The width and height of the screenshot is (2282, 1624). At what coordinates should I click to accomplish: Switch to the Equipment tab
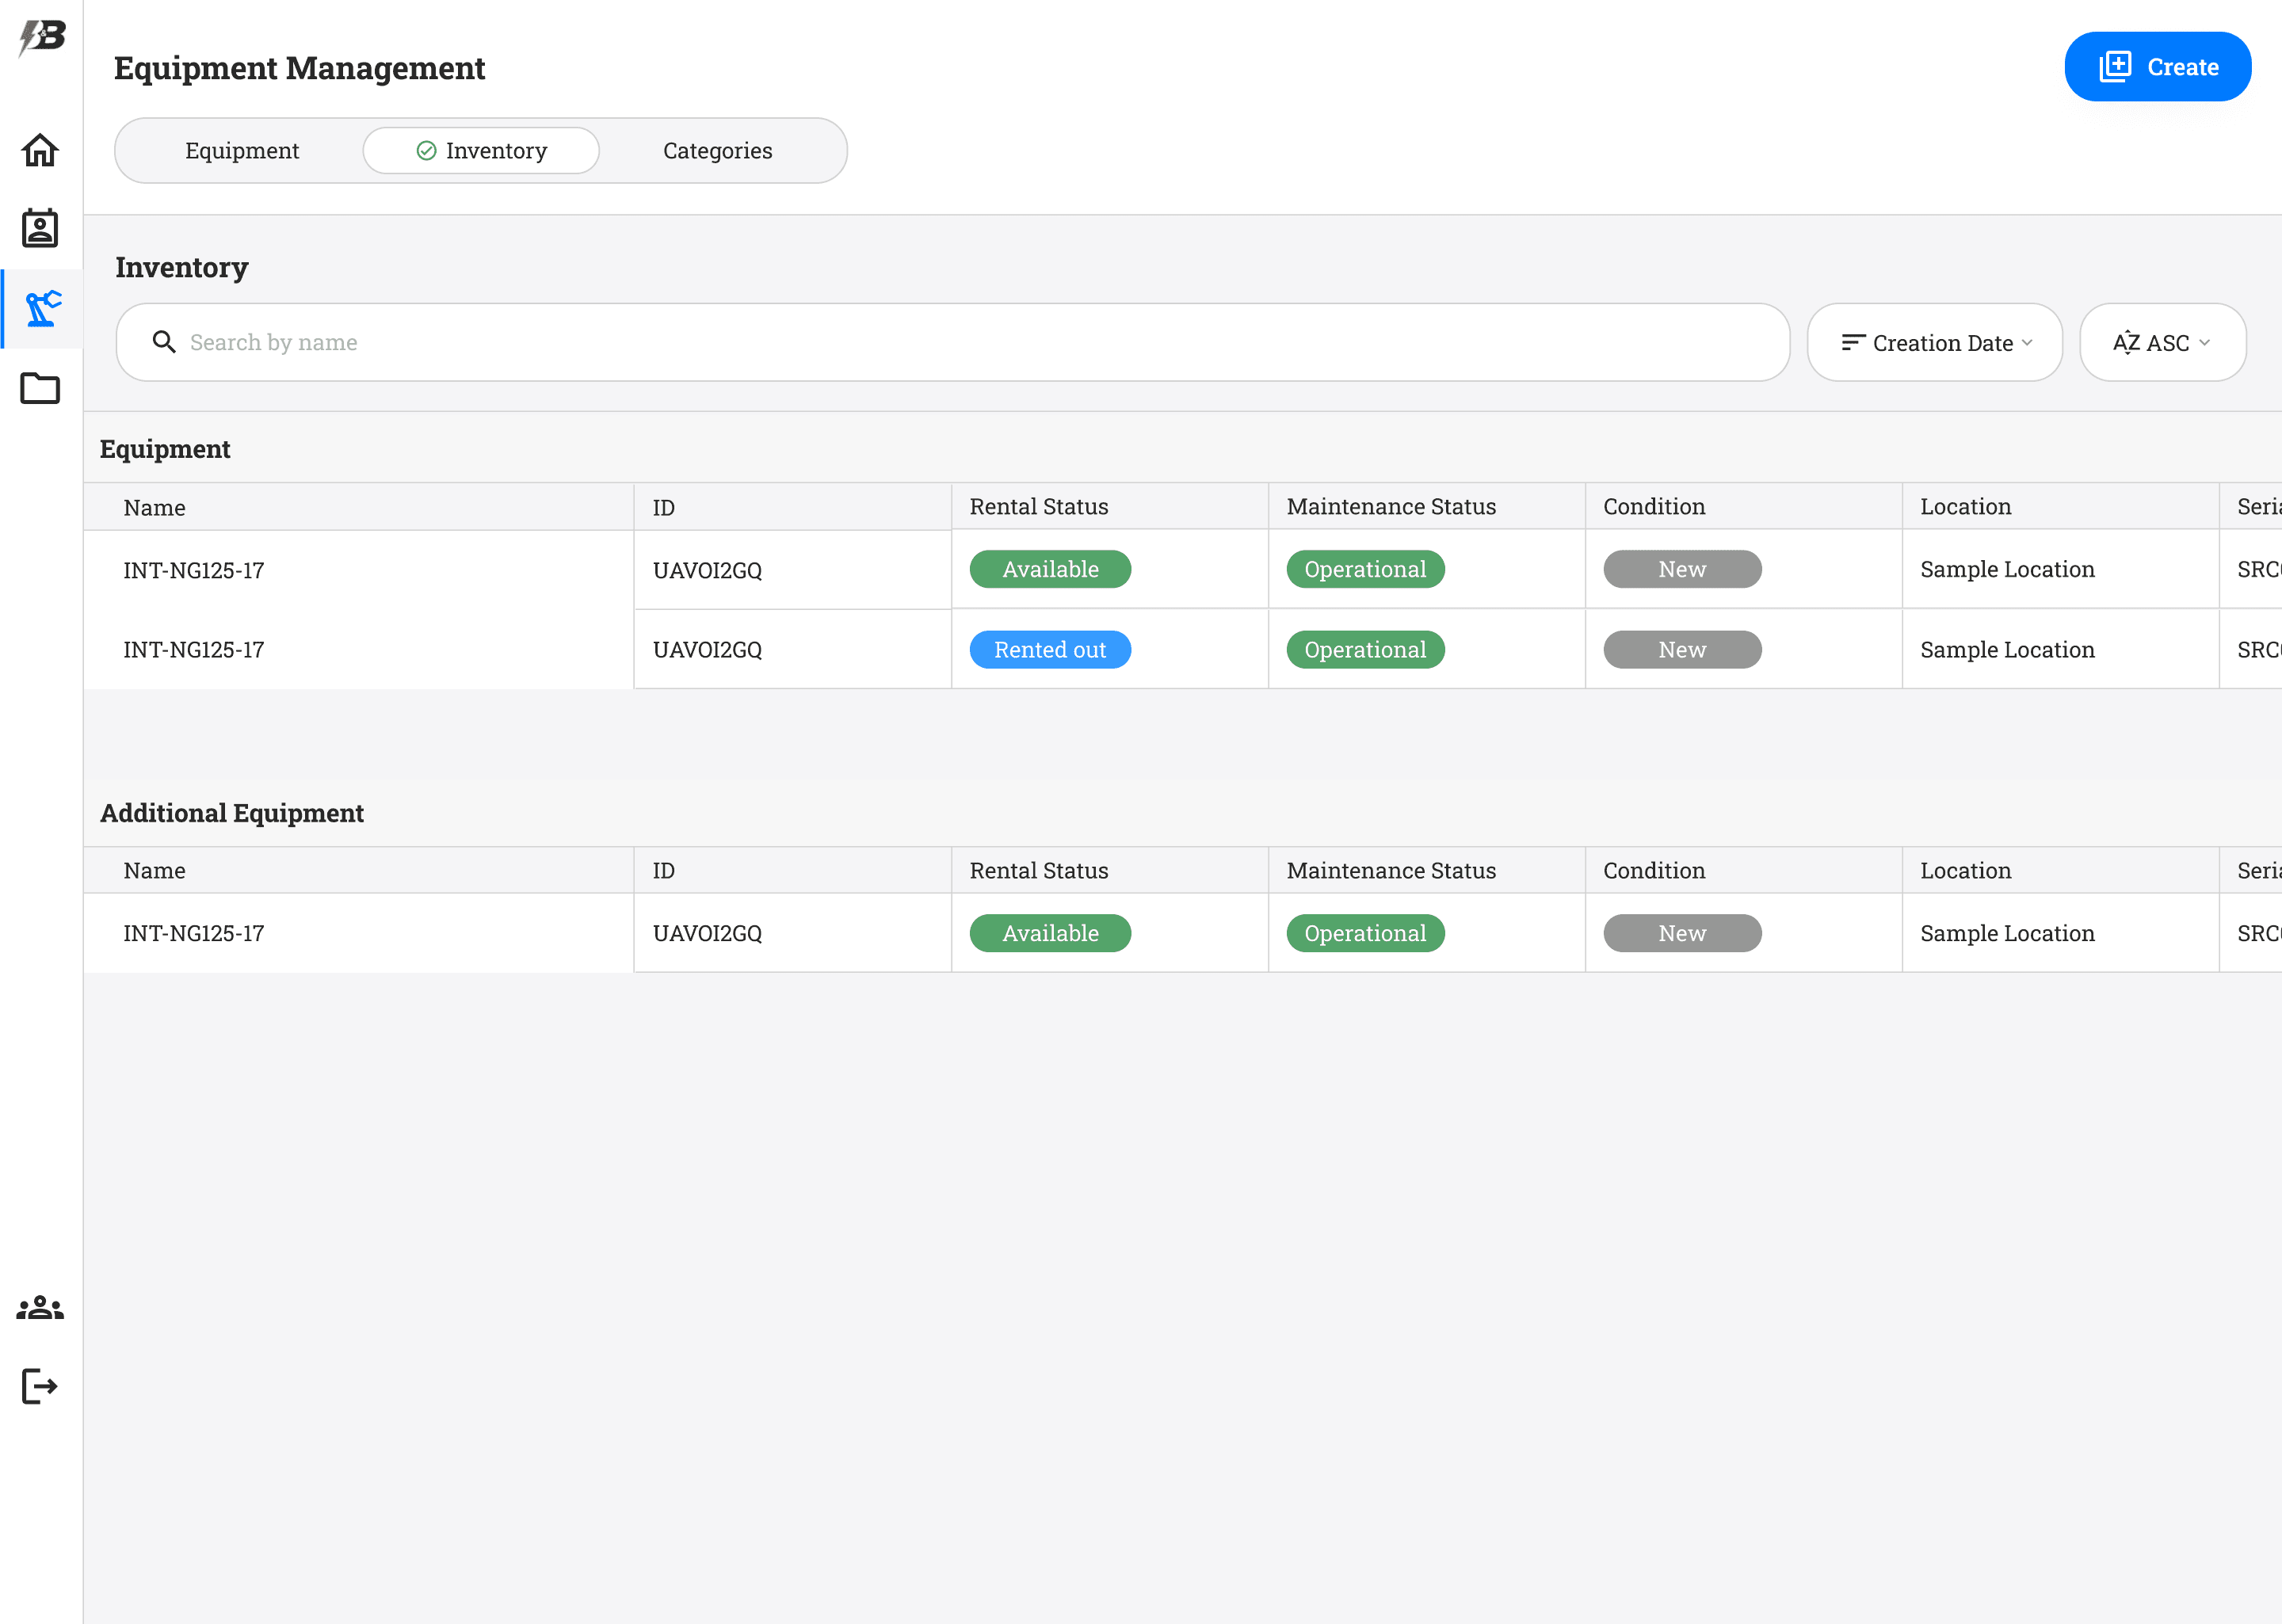click(242, 151)
